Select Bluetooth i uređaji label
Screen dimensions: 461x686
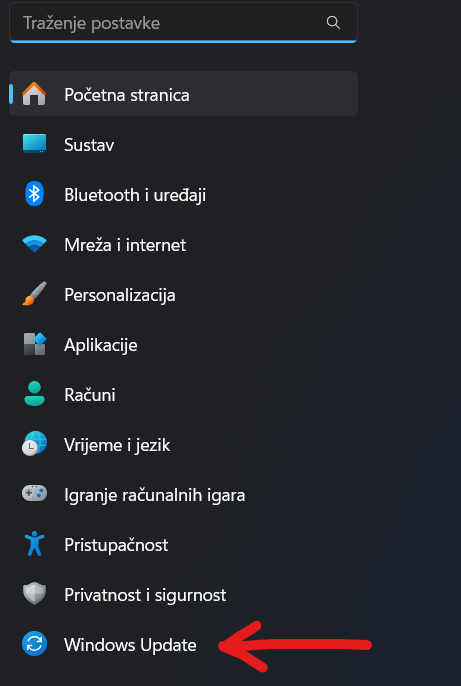click(x=135, y=195)
